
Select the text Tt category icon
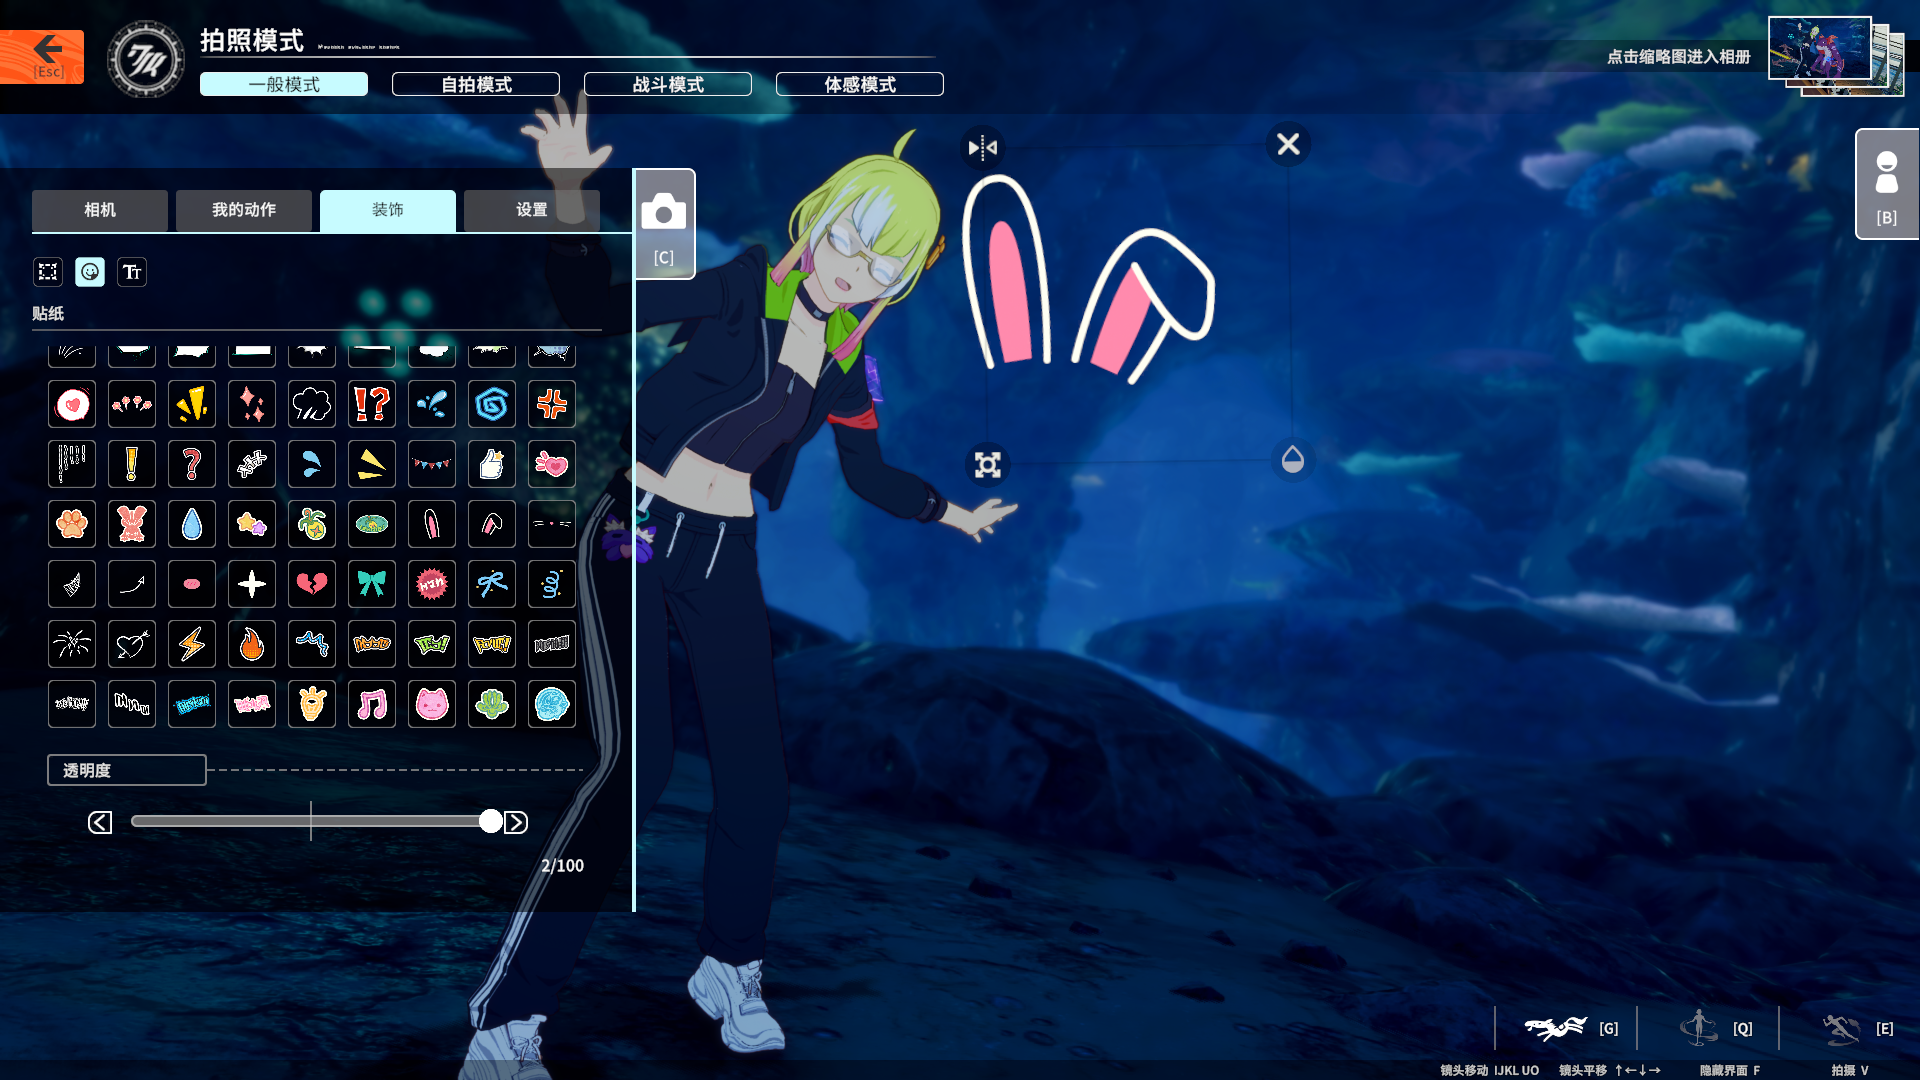click(132, 272)
